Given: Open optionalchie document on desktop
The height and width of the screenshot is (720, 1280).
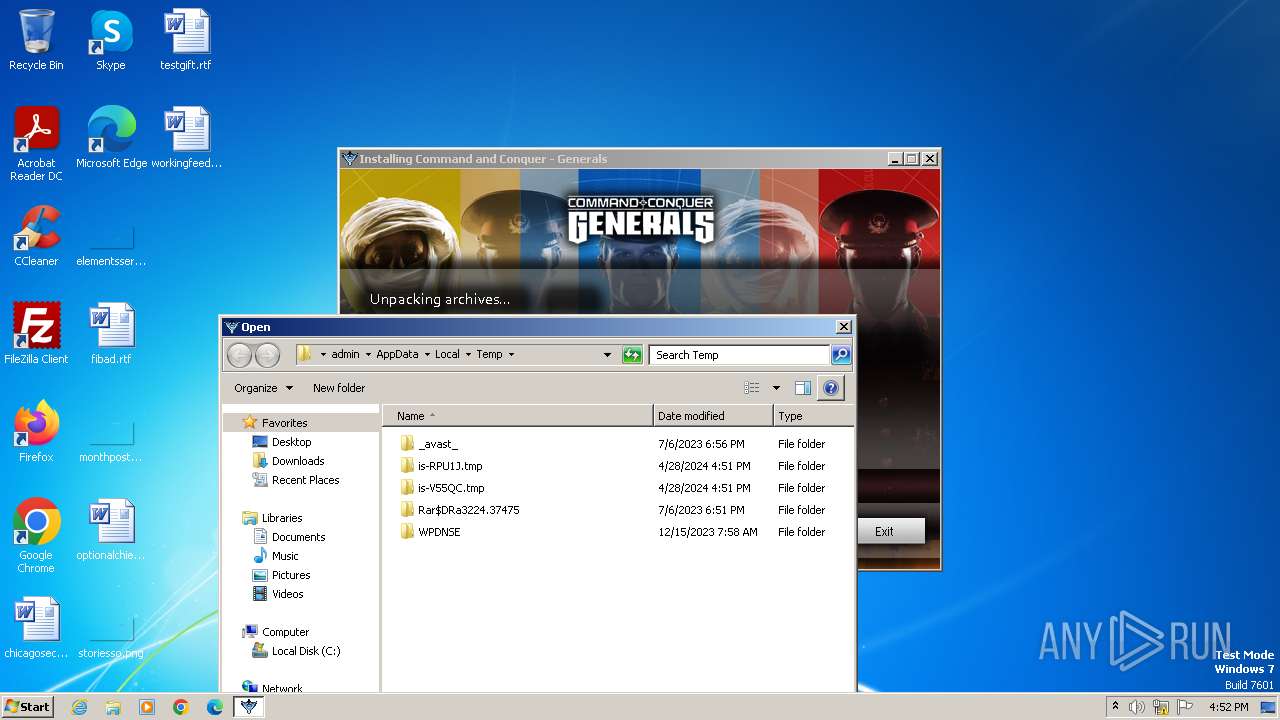Looking at the screenshot, I should pyautogui.click(x=111, y=530).
